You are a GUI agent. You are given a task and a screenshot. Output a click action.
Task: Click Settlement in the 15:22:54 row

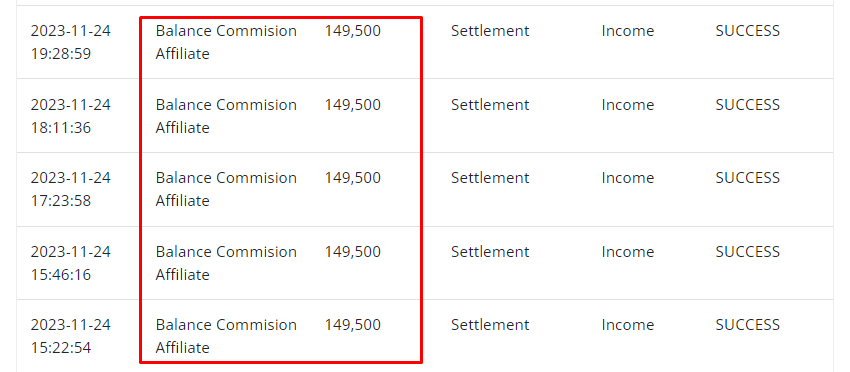(490, 325)
